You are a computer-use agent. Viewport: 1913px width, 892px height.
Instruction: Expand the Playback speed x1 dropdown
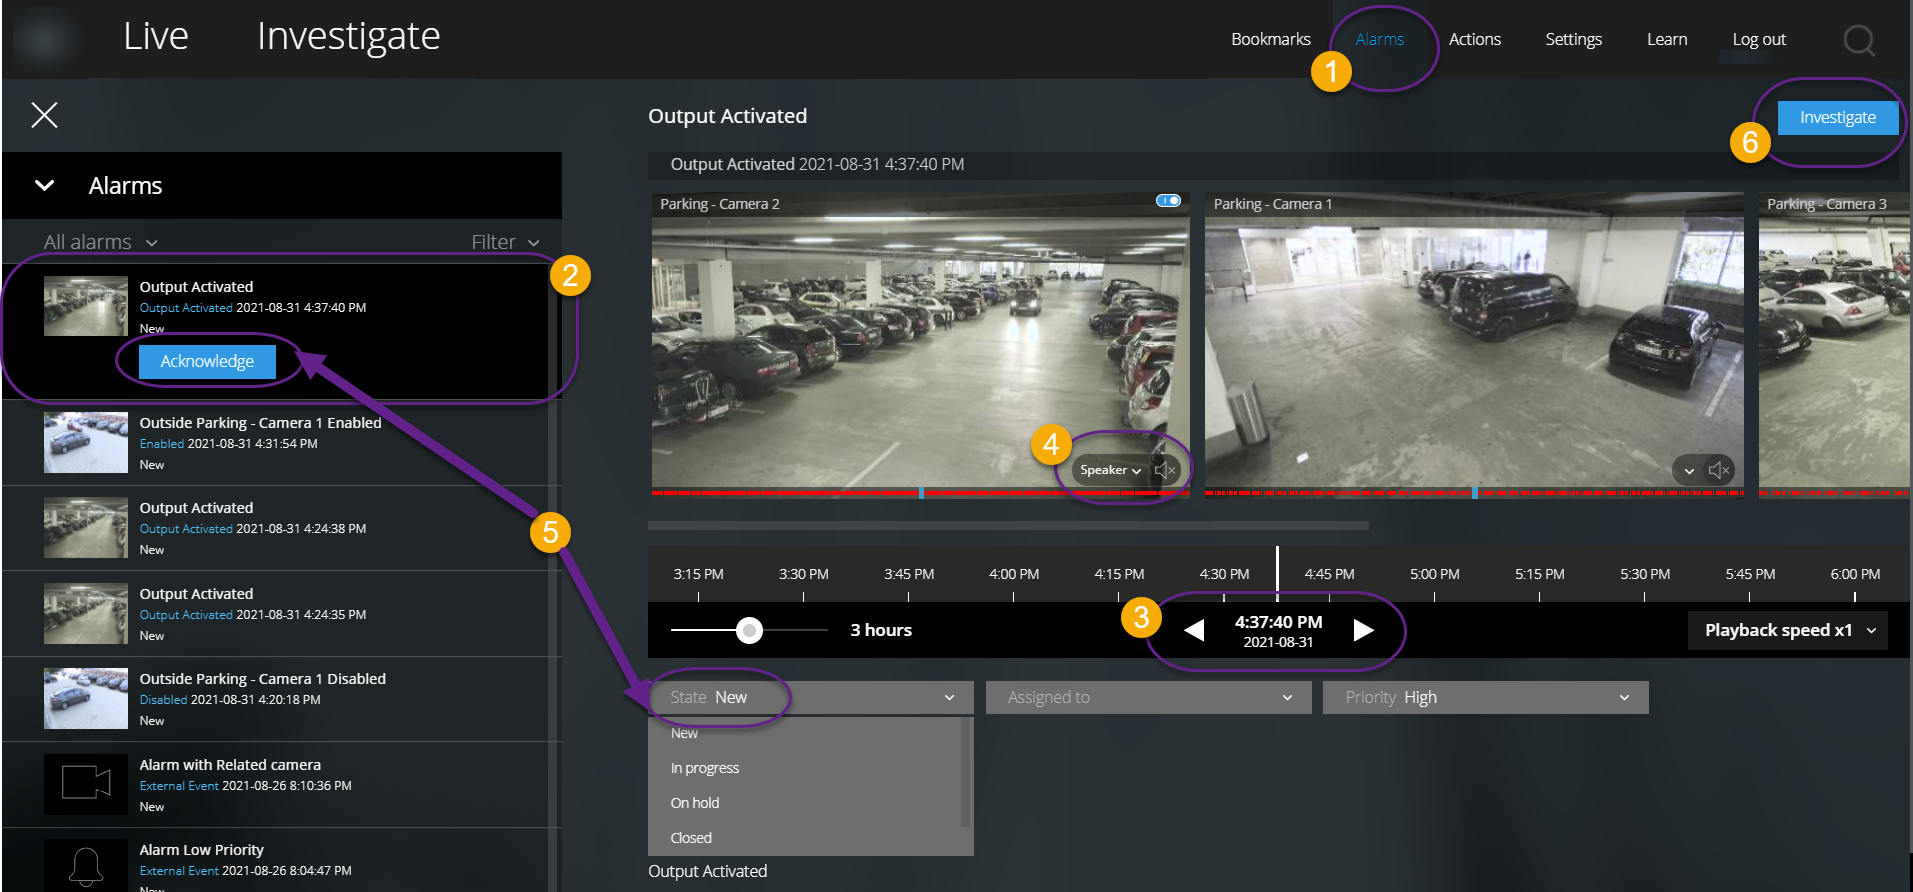pyautogui.click(x=1787, y=630)
